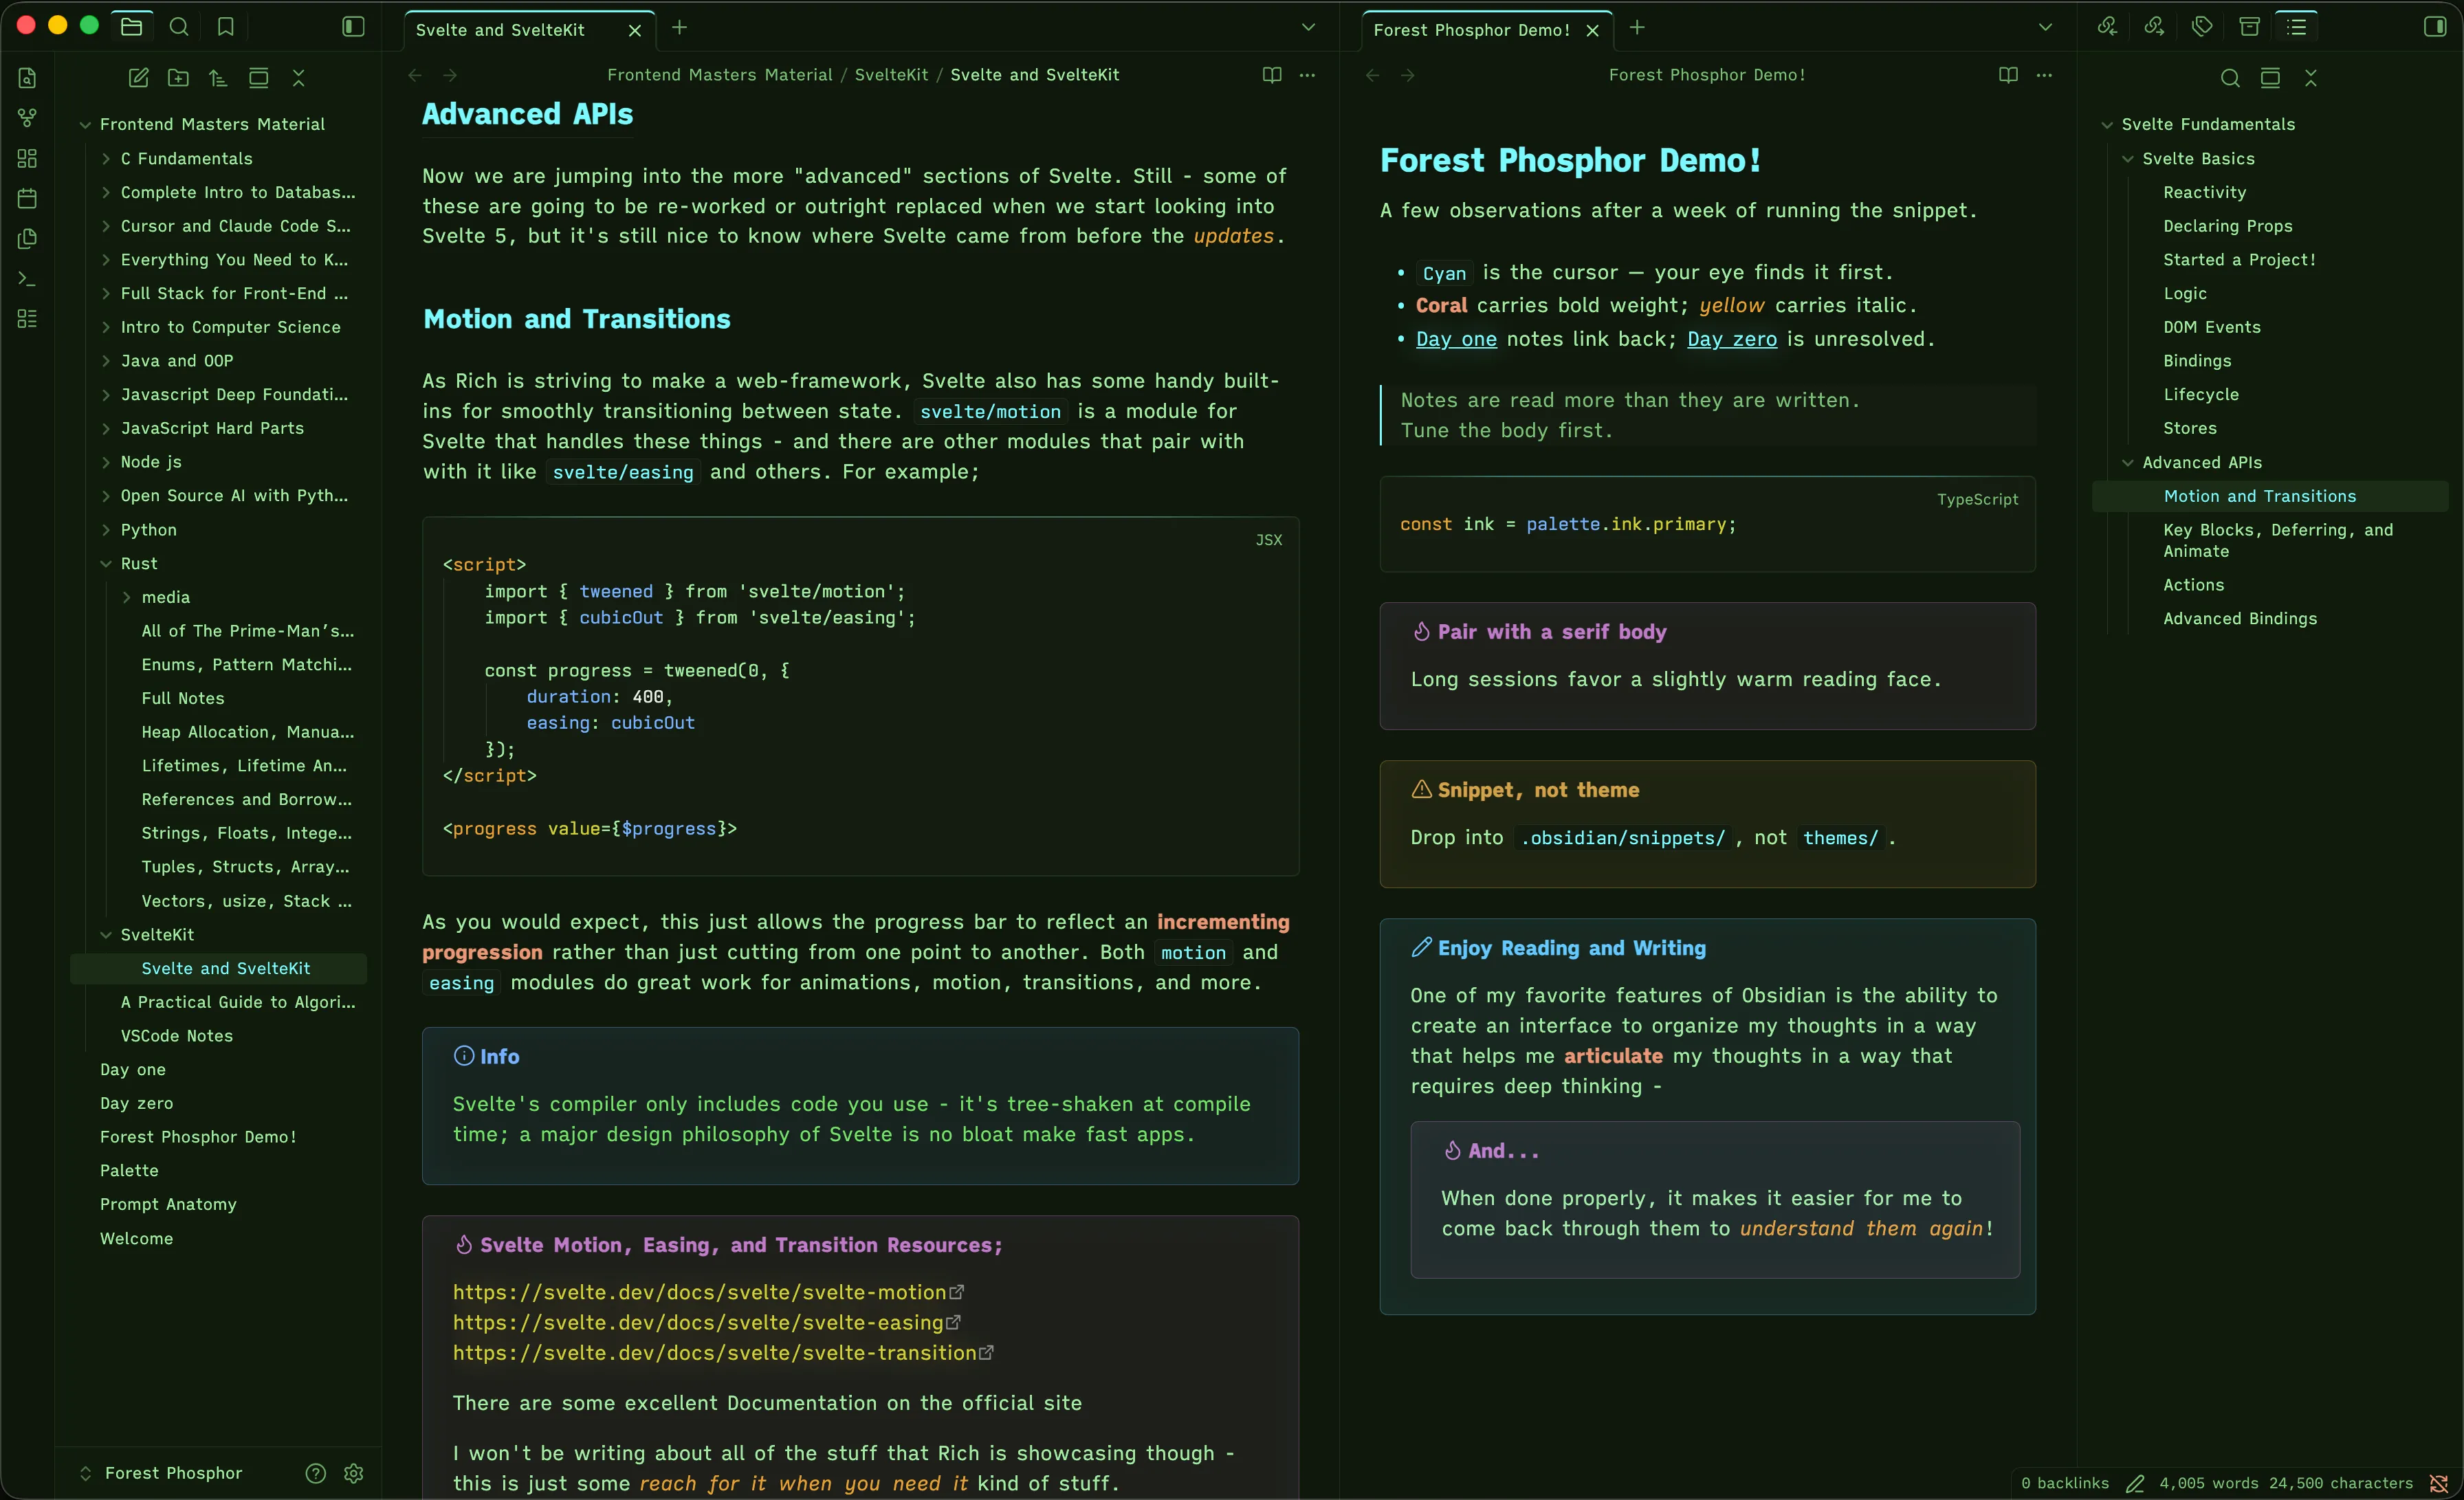Click SvelteKit in the breadcrumb path
Viewport: 2464px width, 1500px height.
(891, 75)
